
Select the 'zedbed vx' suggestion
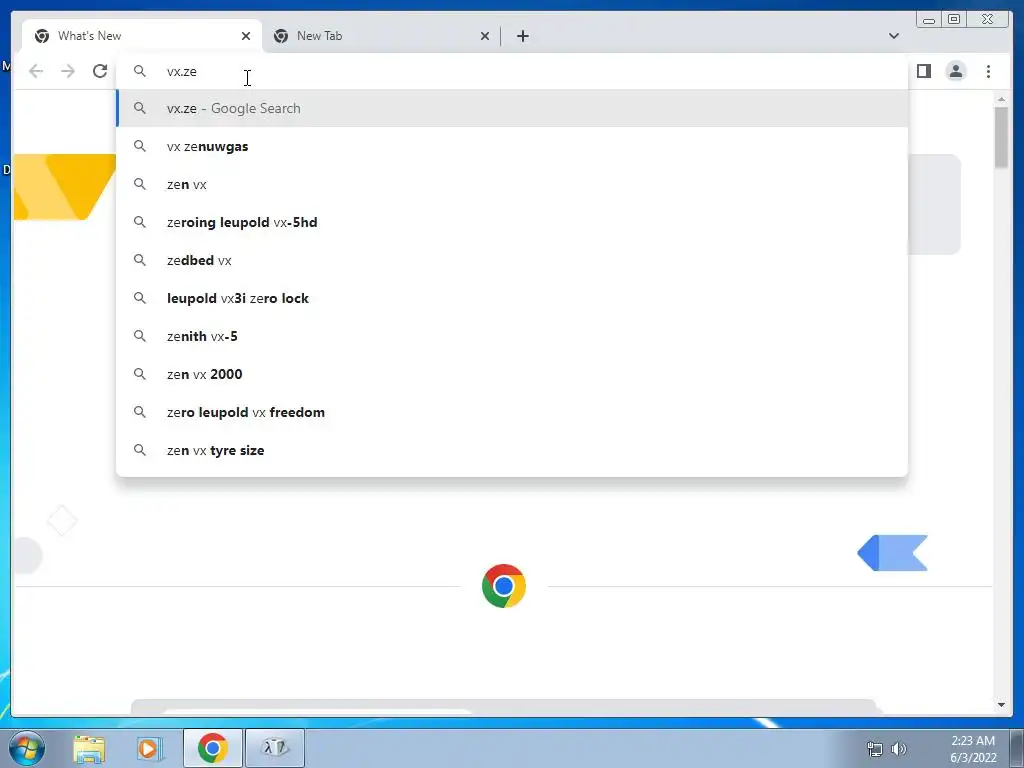[x=512, y=260]
